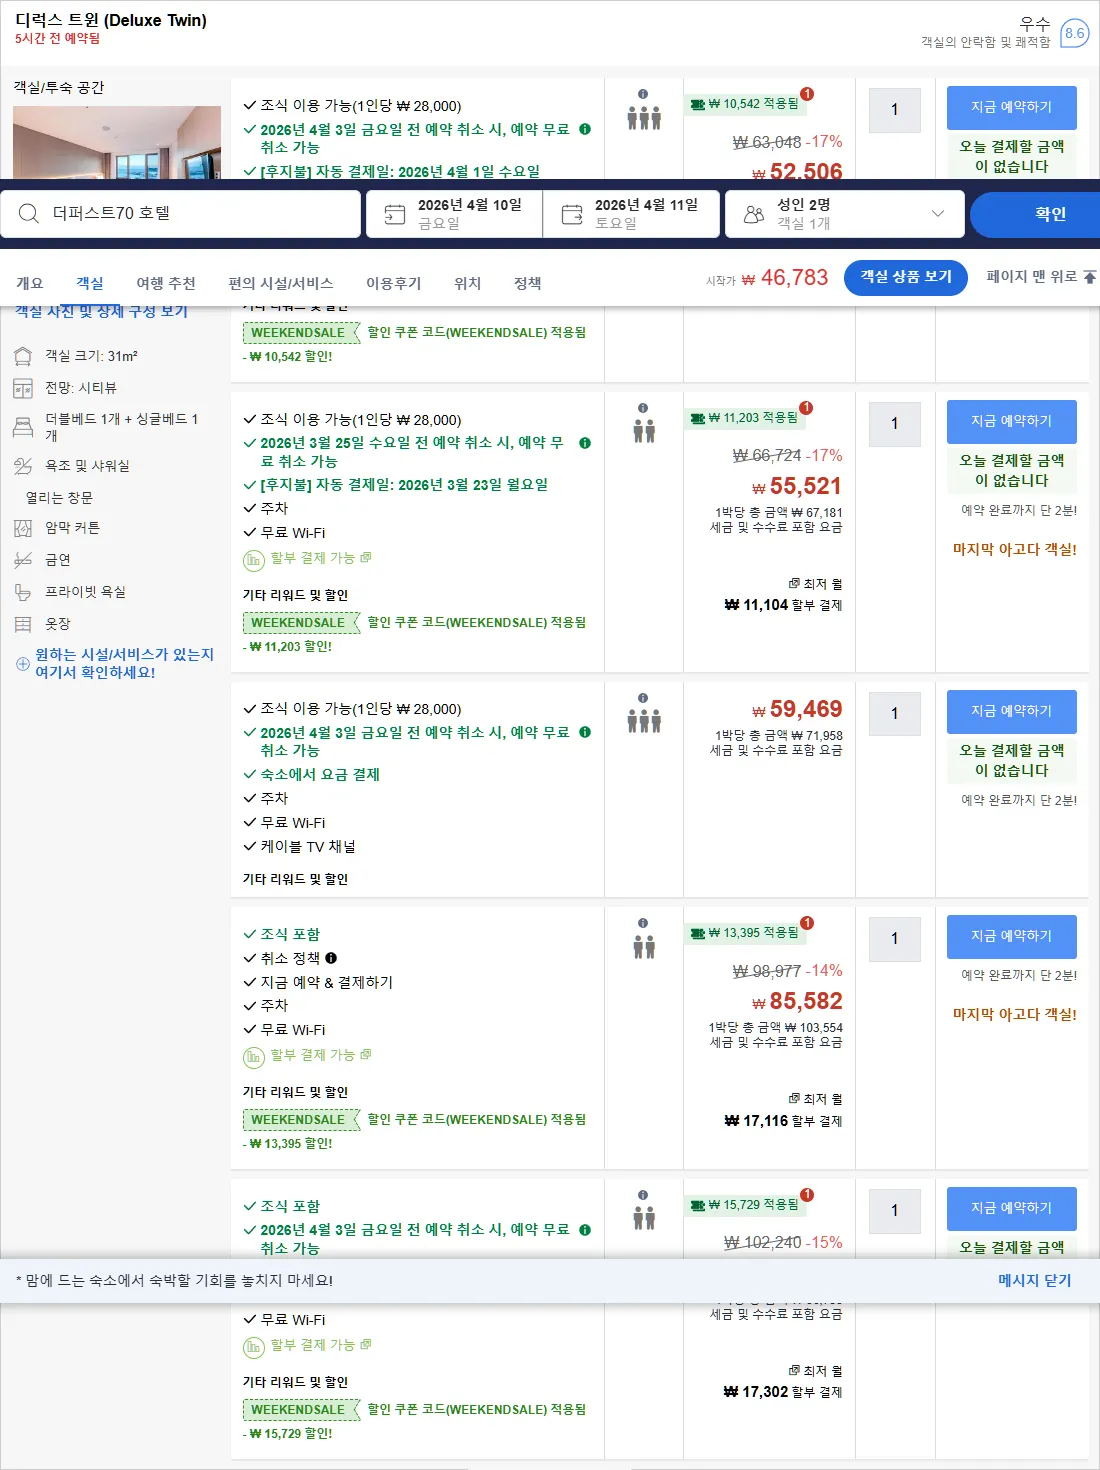Click the three-guest occupancy icon in ₩59,469 row
Screen dimensions: 1100x1470
point(644,721)
